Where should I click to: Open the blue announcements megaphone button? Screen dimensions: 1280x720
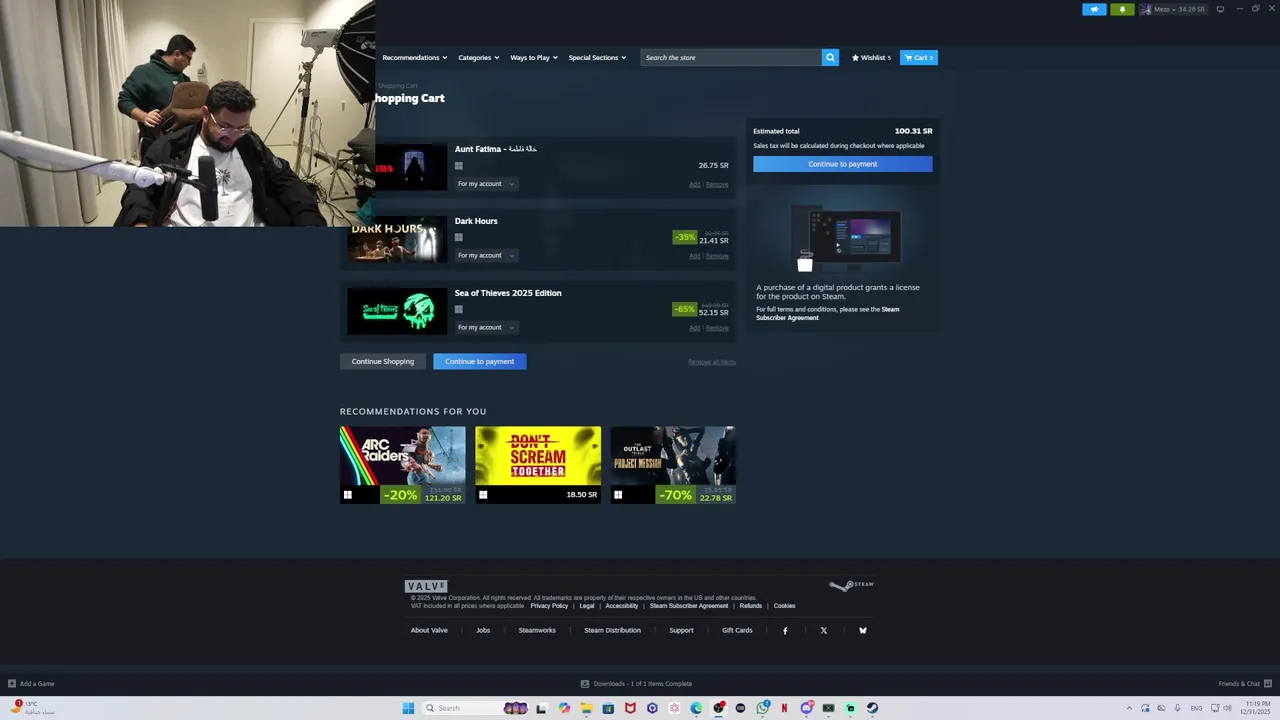(1094, 9)
